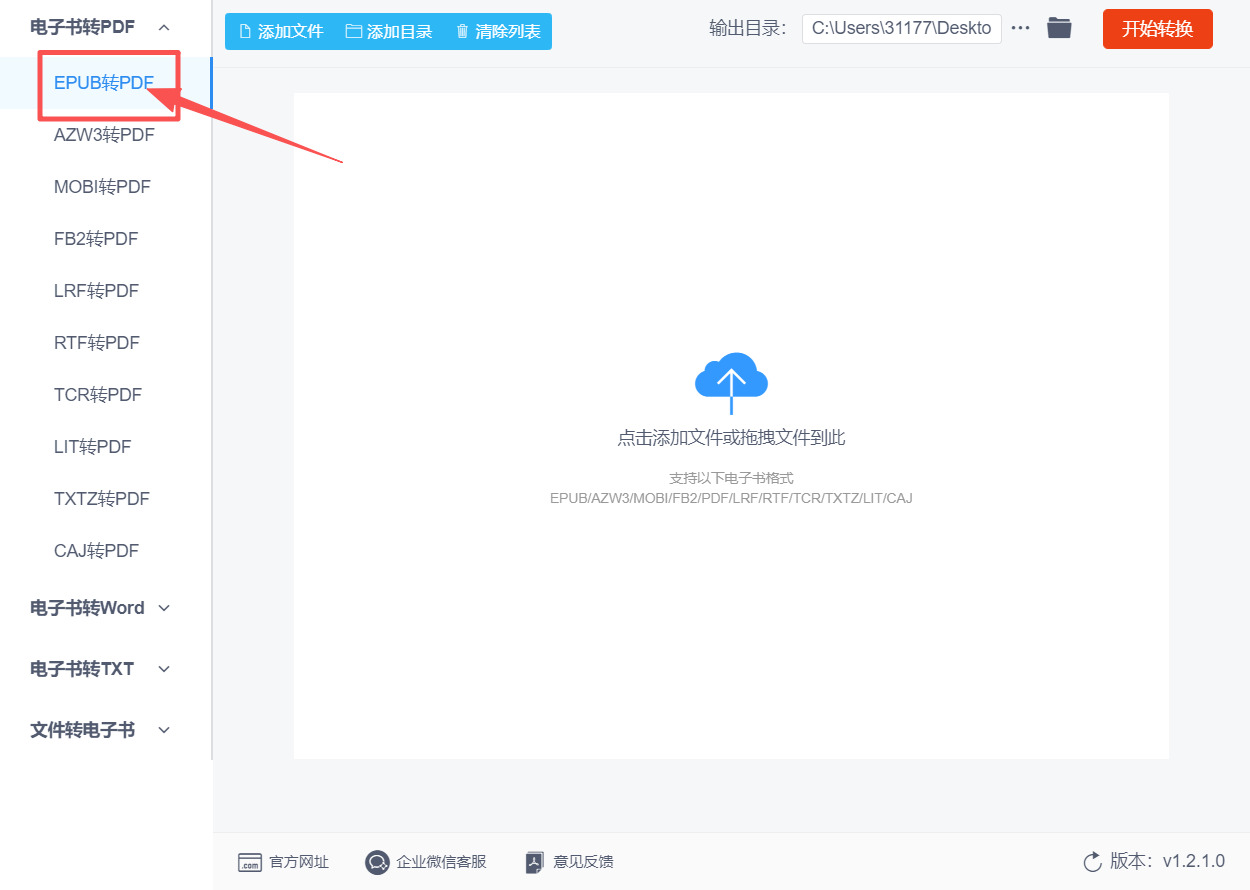The image size is (1250, 890).
Task: Expand the 电子书转TXT section
Action: click(165, 669)
